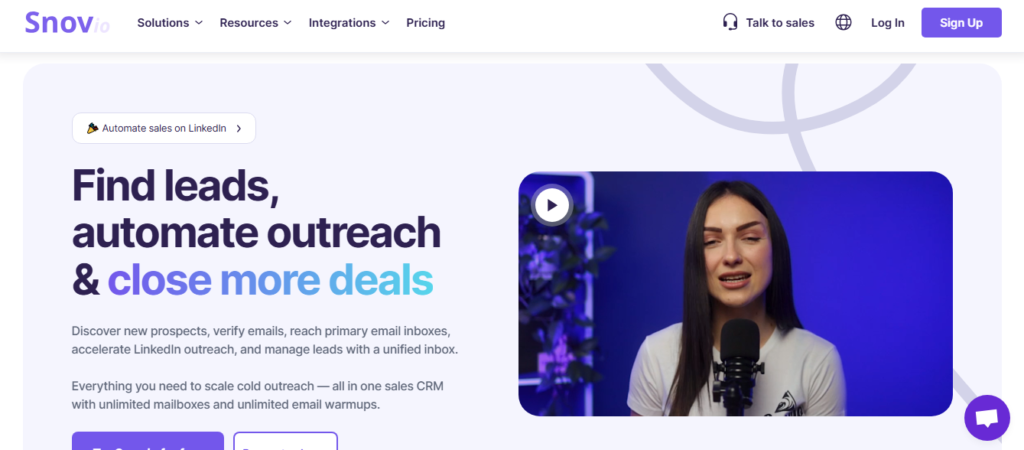1024x450 pixels.
Task: Expand the Solutions menu
Action: [170, 23]
